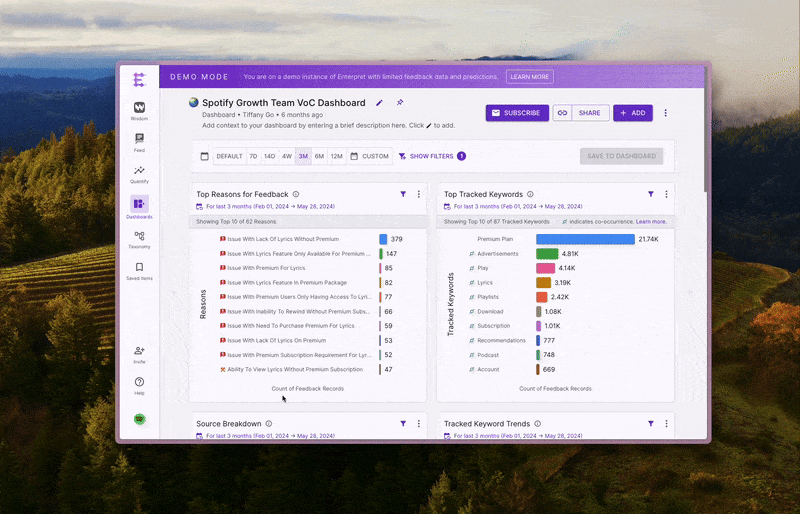Edit dashboard title with pencil icon
The width and height of the screenshot is (800, 514).
tap(379, 103)
